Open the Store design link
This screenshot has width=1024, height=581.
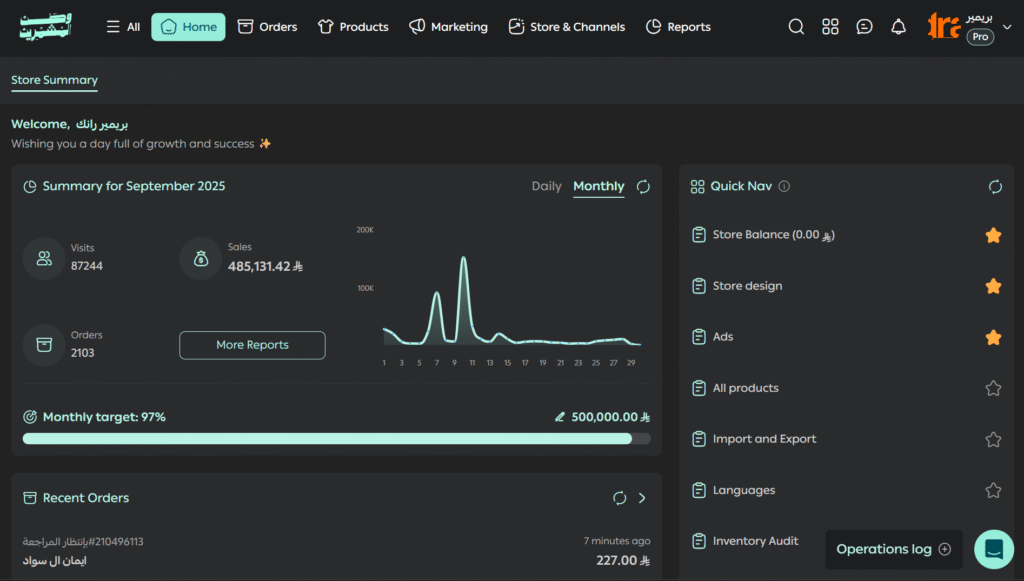747,286
